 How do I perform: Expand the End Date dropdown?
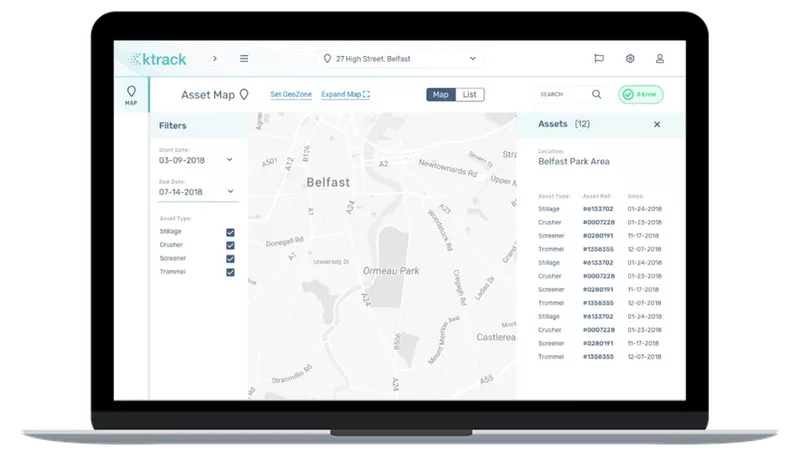230,191
